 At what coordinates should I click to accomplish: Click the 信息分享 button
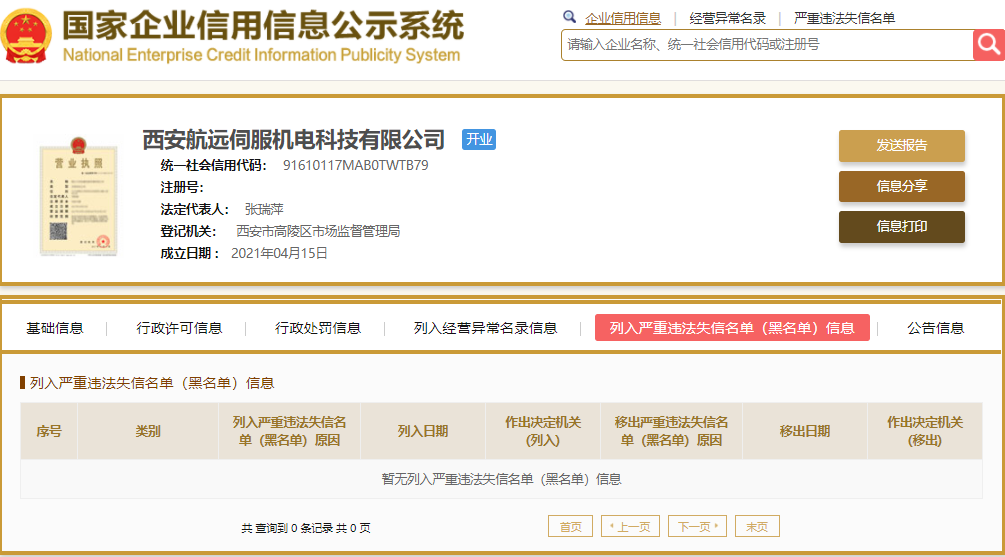point(901,186)
